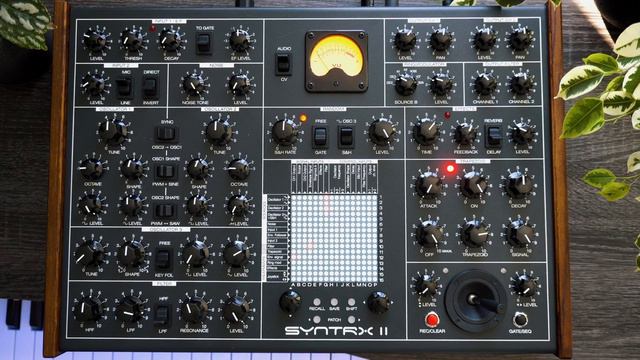Screen dimensions: 640x360
Task: Adjust the Oscillator 1 OCTAVE knob
Action: click(x=92, y=168)
